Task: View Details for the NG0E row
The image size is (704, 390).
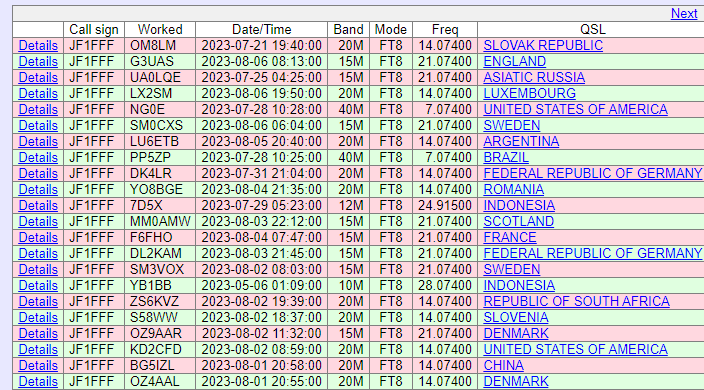Action: 38,110
